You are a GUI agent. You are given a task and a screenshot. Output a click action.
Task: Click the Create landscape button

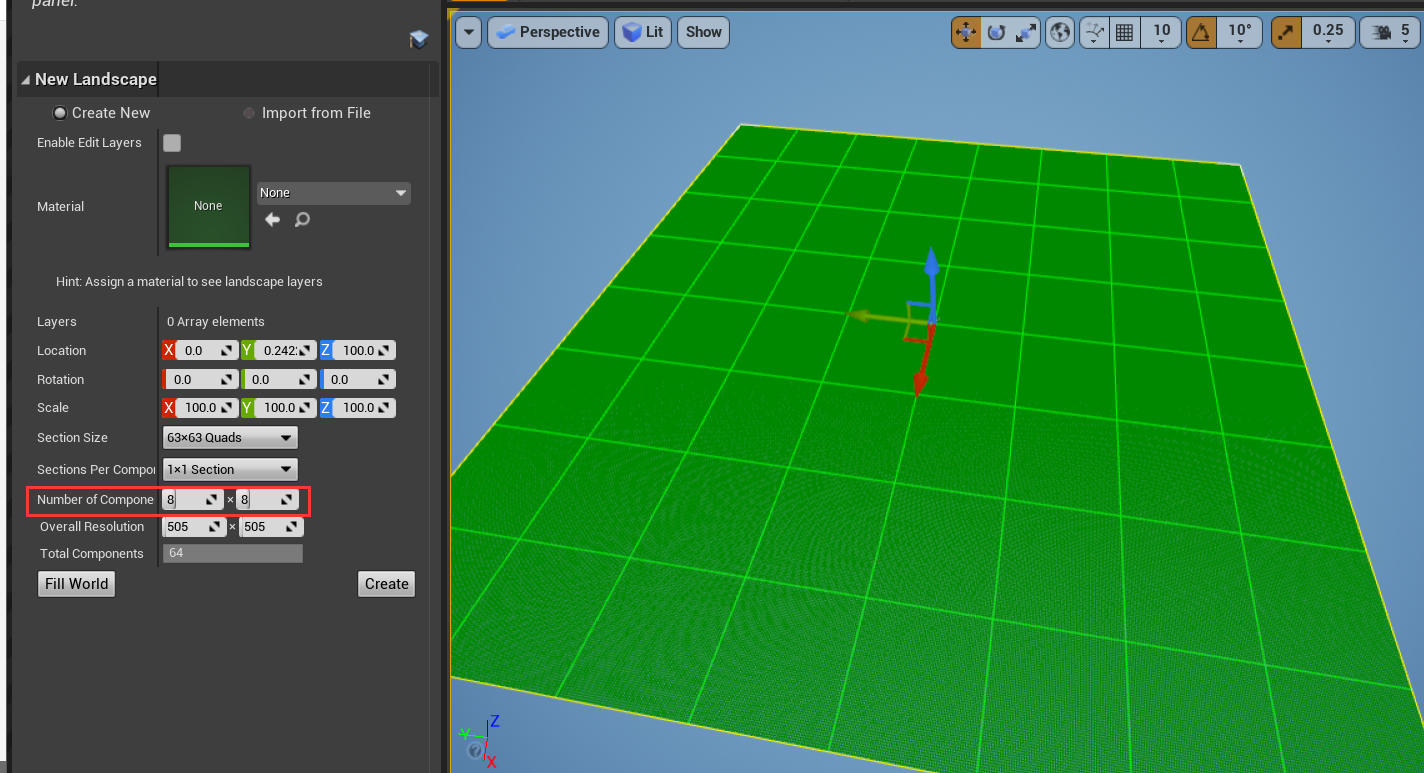[x=386, y=584]
